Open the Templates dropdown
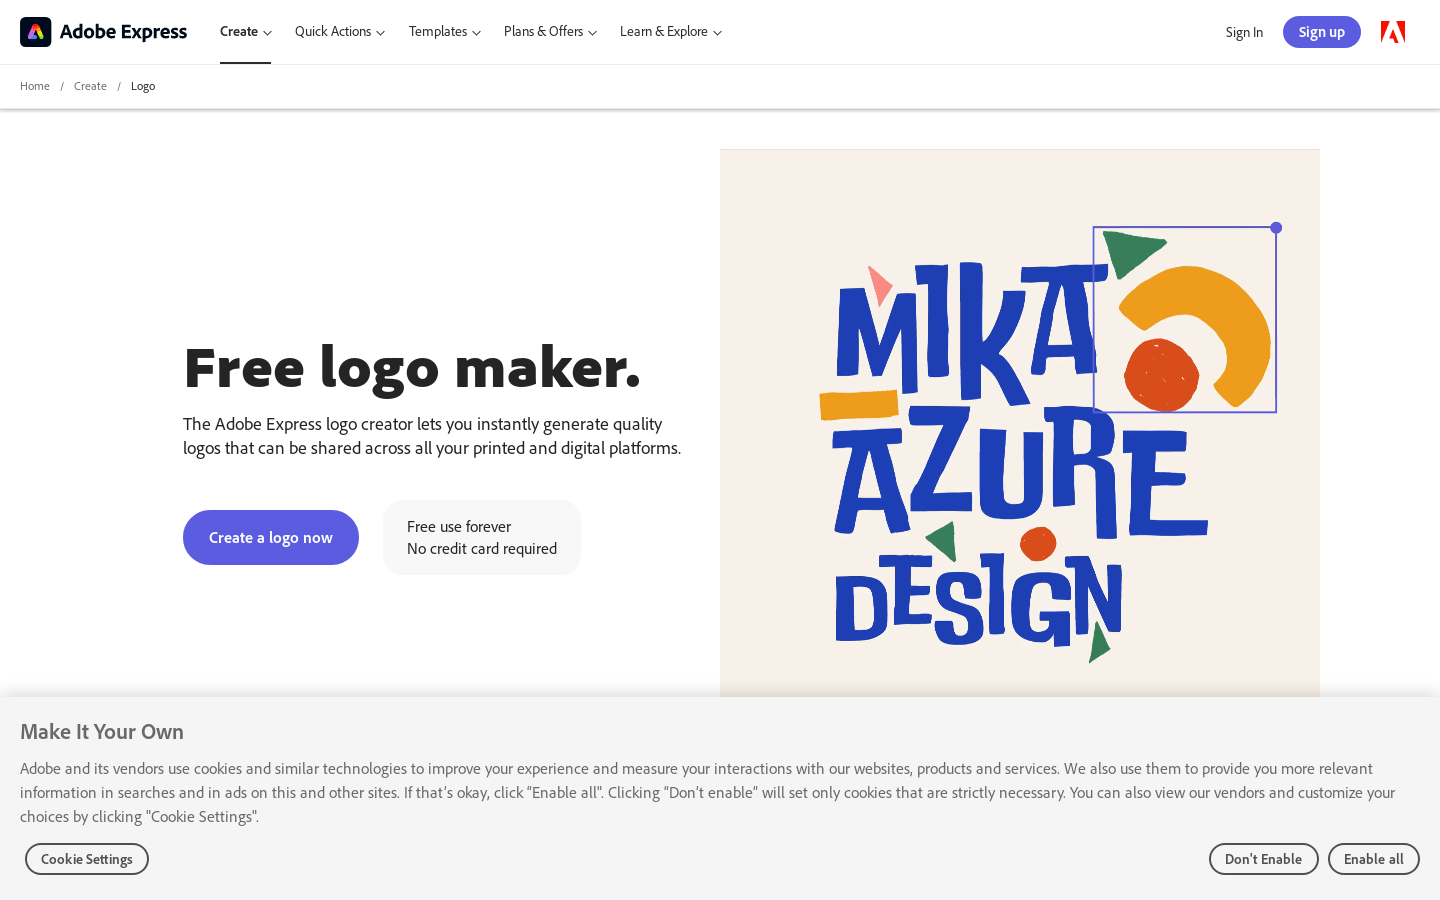Image resolution: width=1440 pixels, height=900 pixels. point(445,32)
